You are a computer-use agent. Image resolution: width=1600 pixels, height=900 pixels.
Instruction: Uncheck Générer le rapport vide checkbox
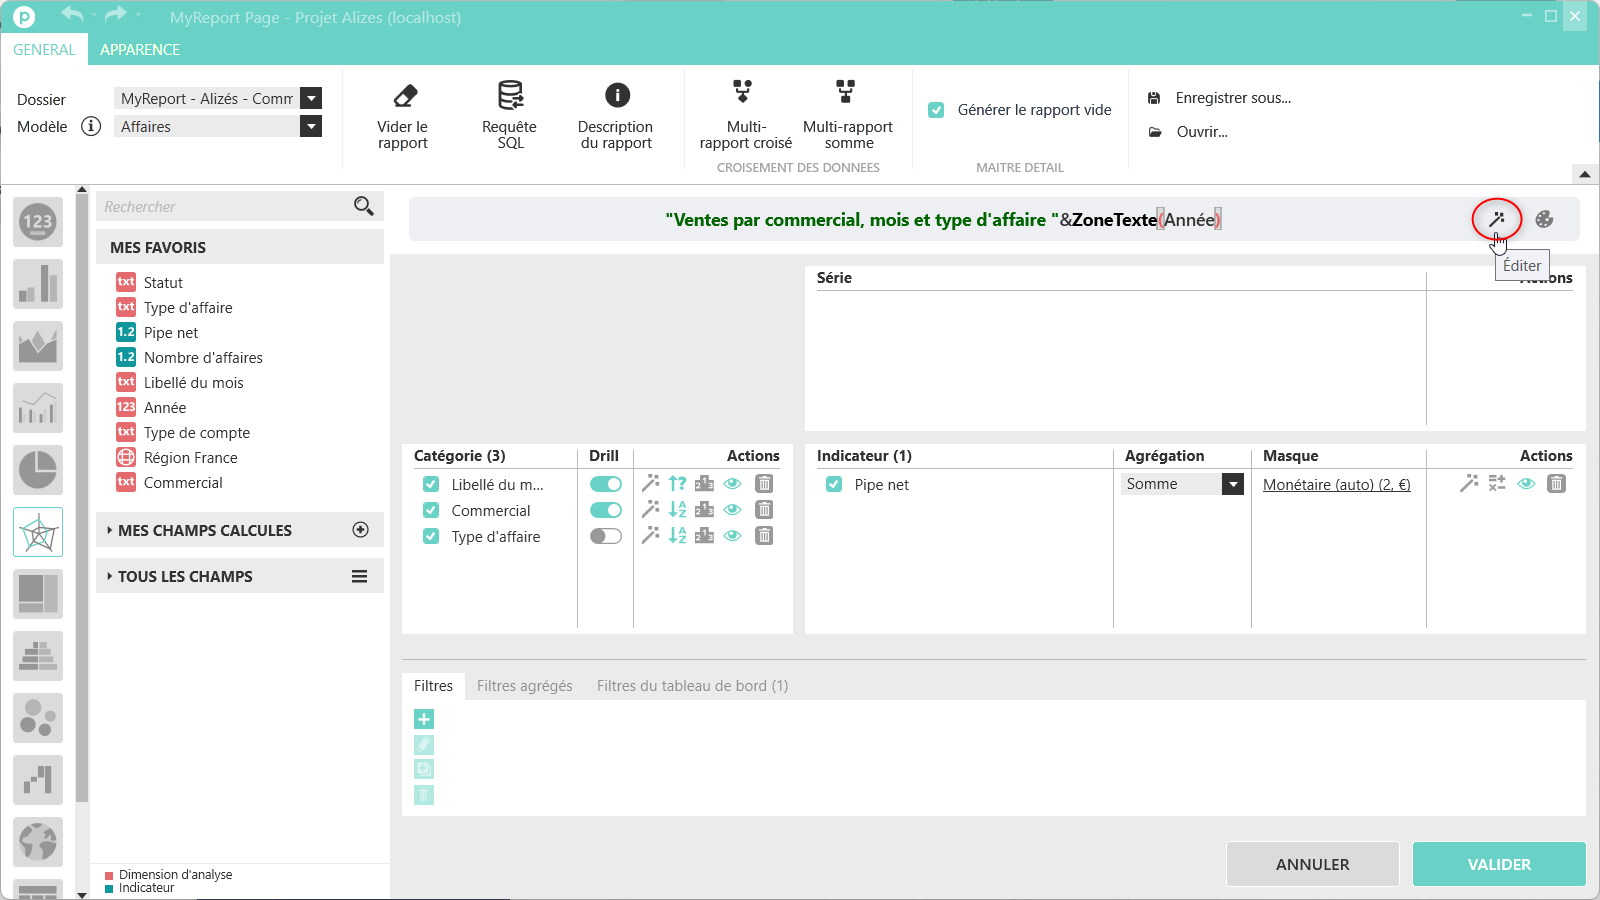(x=936, y=110)
